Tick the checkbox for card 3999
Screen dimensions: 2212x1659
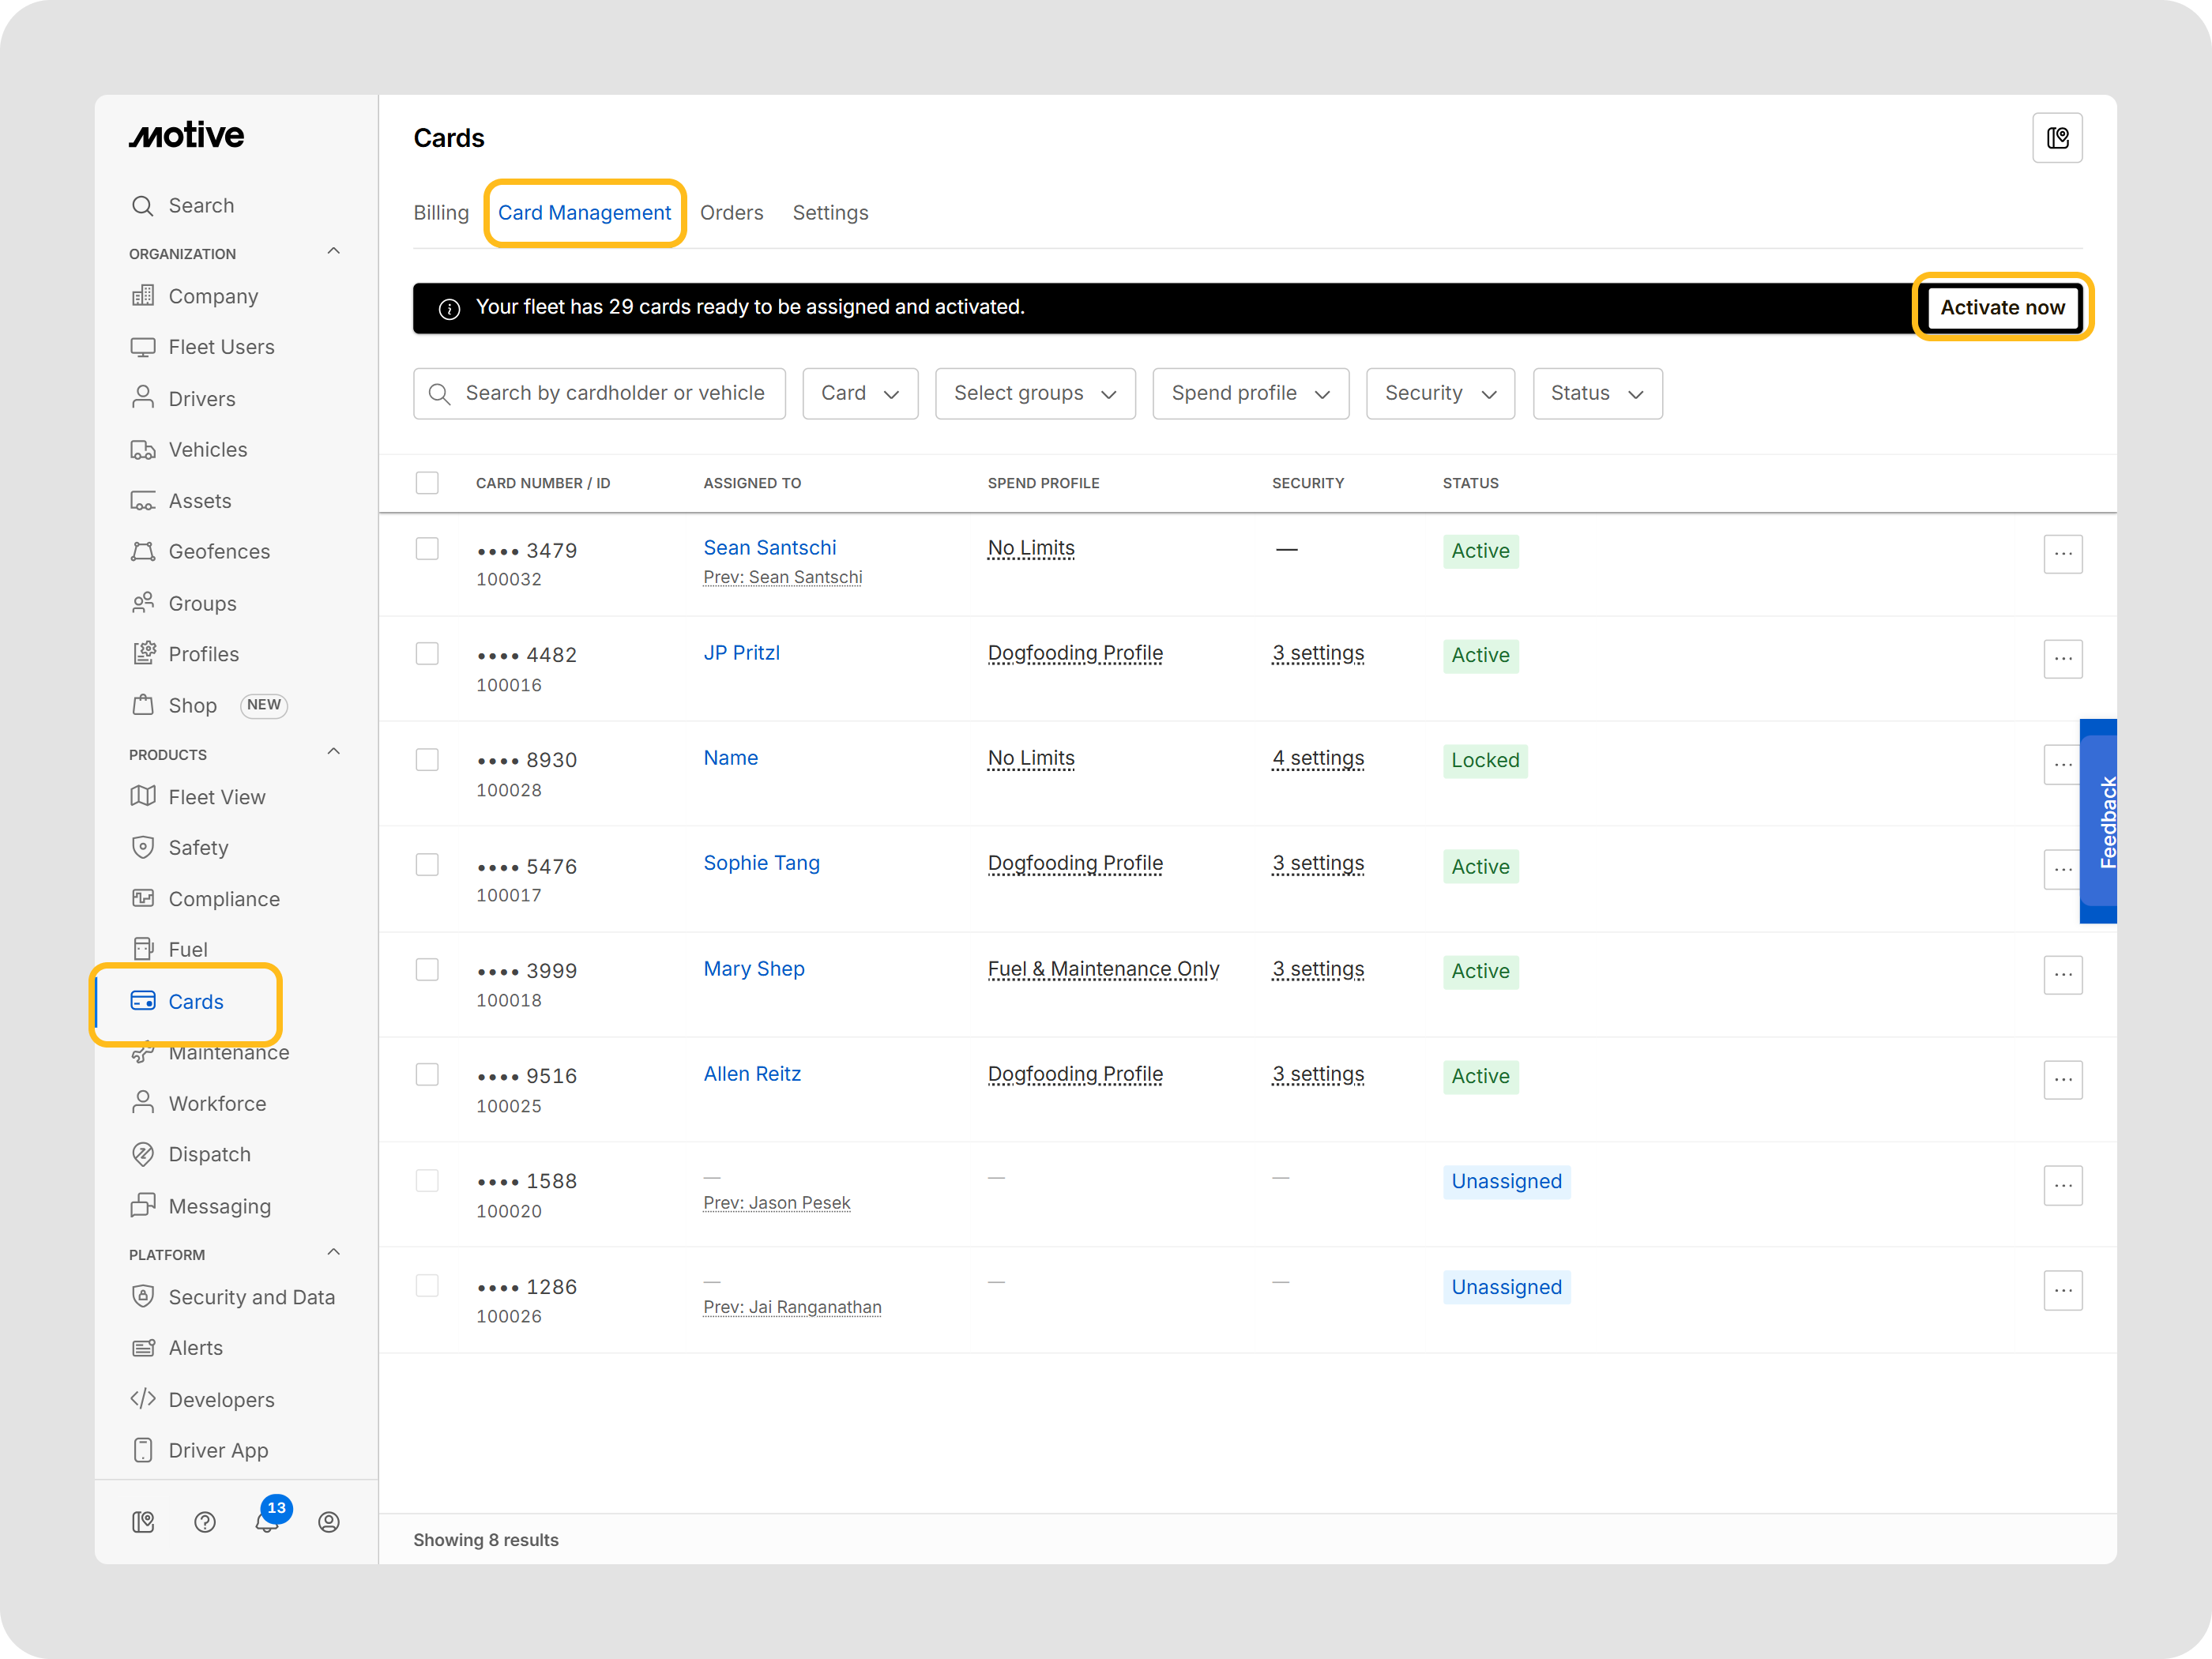(x=427, y=970)
